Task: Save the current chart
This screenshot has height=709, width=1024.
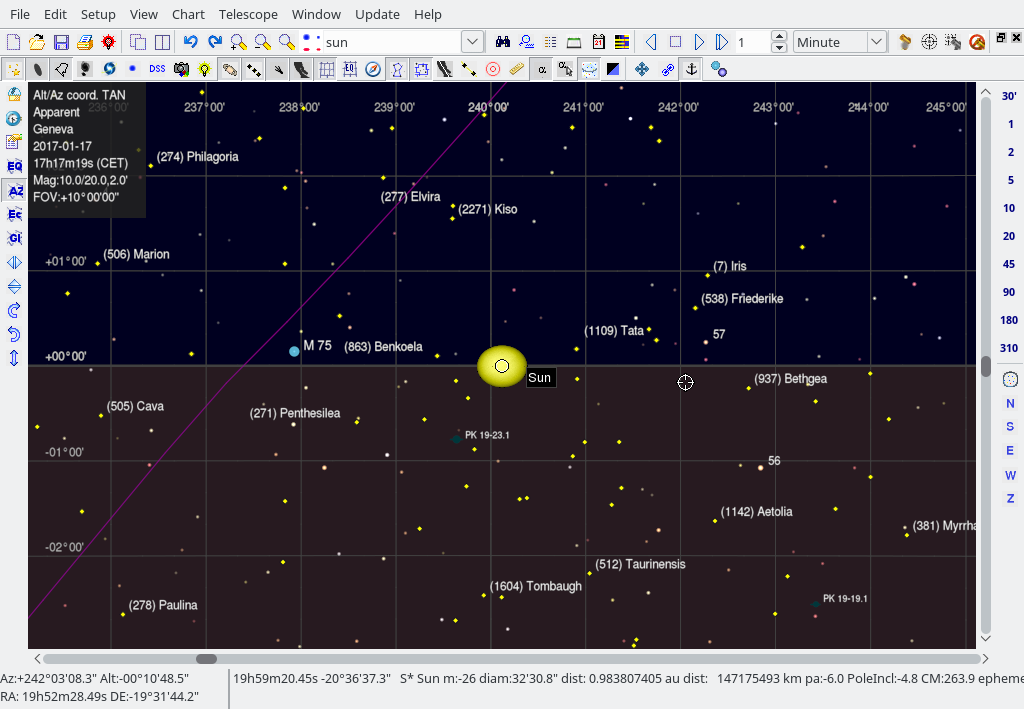Action: tap(61, 42)
